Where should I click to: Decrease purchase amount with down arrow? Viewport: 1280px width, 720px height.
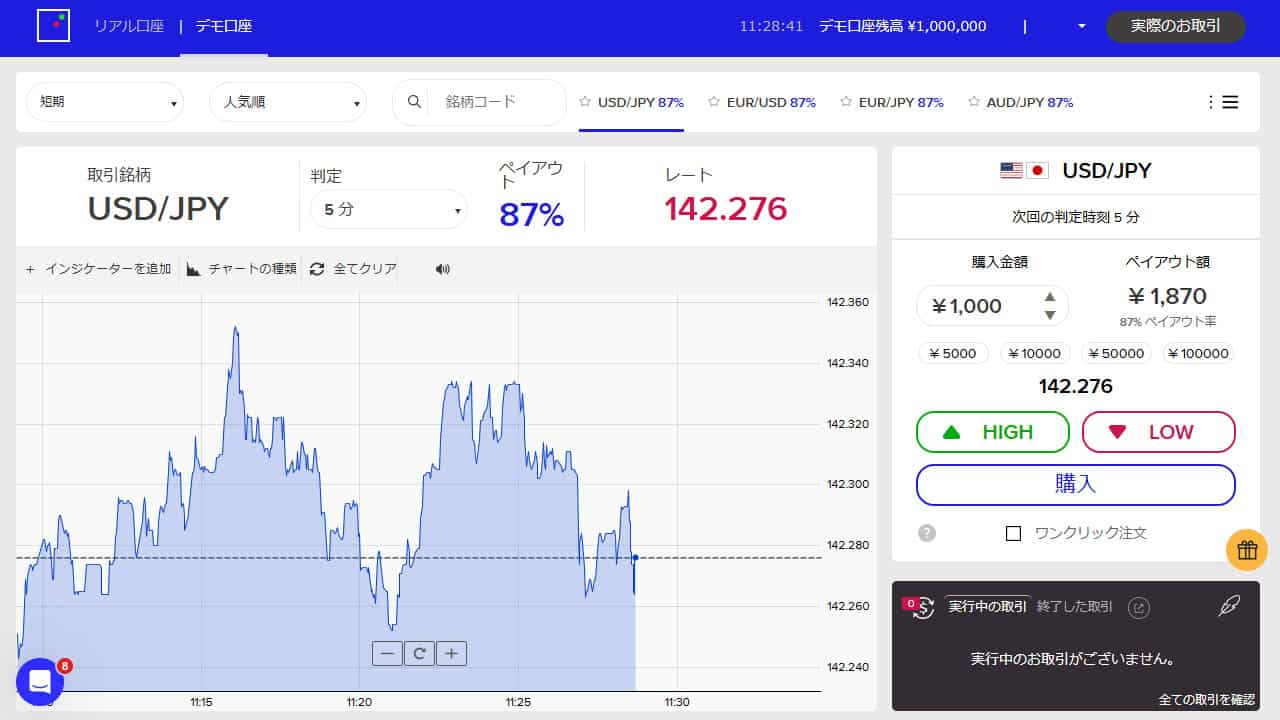click(1050, 315)
